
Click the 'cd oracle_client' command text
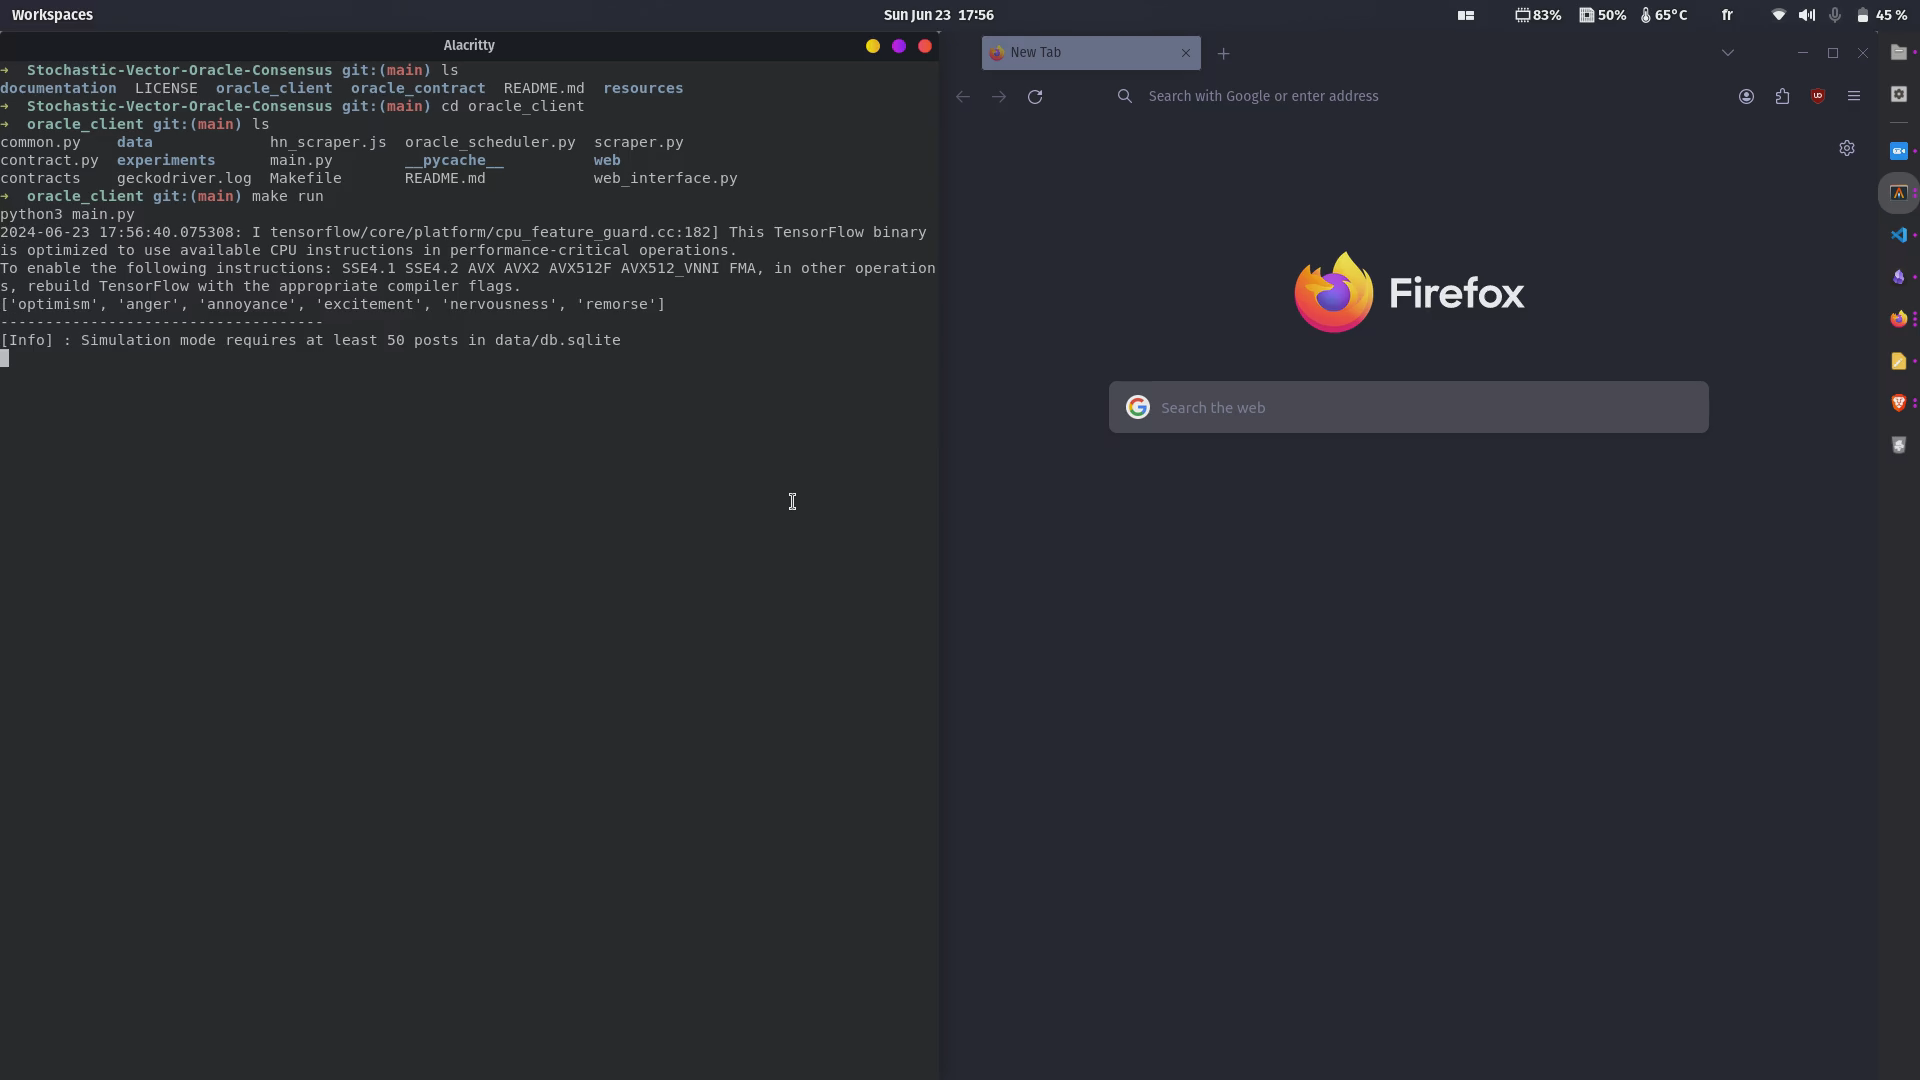513,106
